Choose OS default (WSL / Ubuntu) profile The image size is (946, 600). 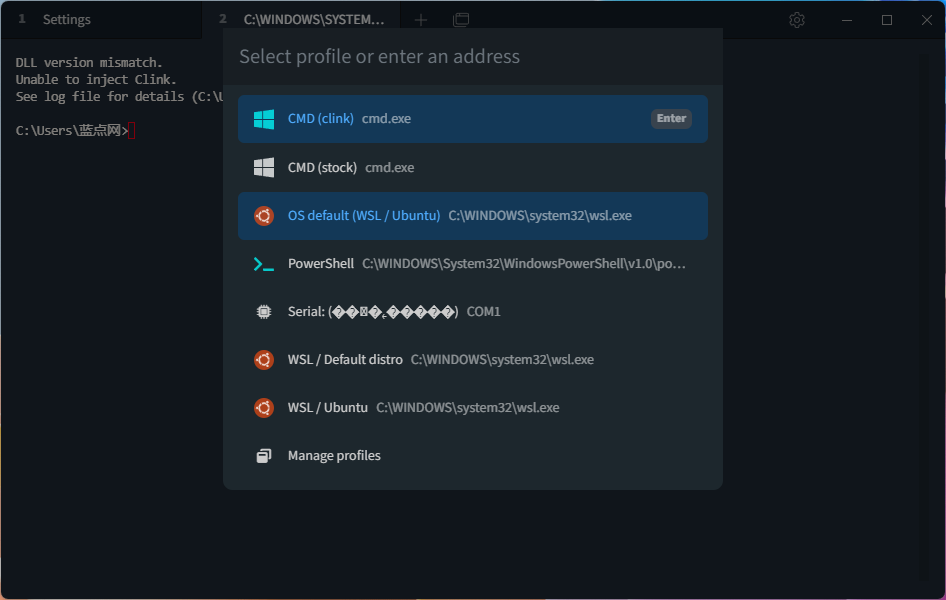(x=472, y=216)
